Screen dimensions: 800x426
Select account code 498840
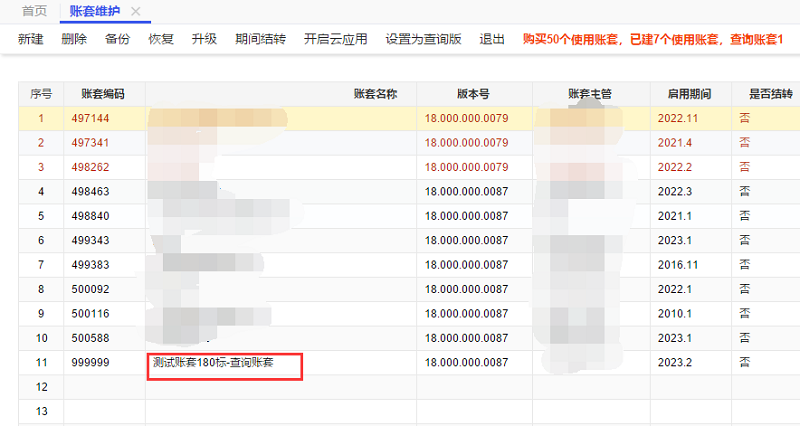click(x=90, y=216)
